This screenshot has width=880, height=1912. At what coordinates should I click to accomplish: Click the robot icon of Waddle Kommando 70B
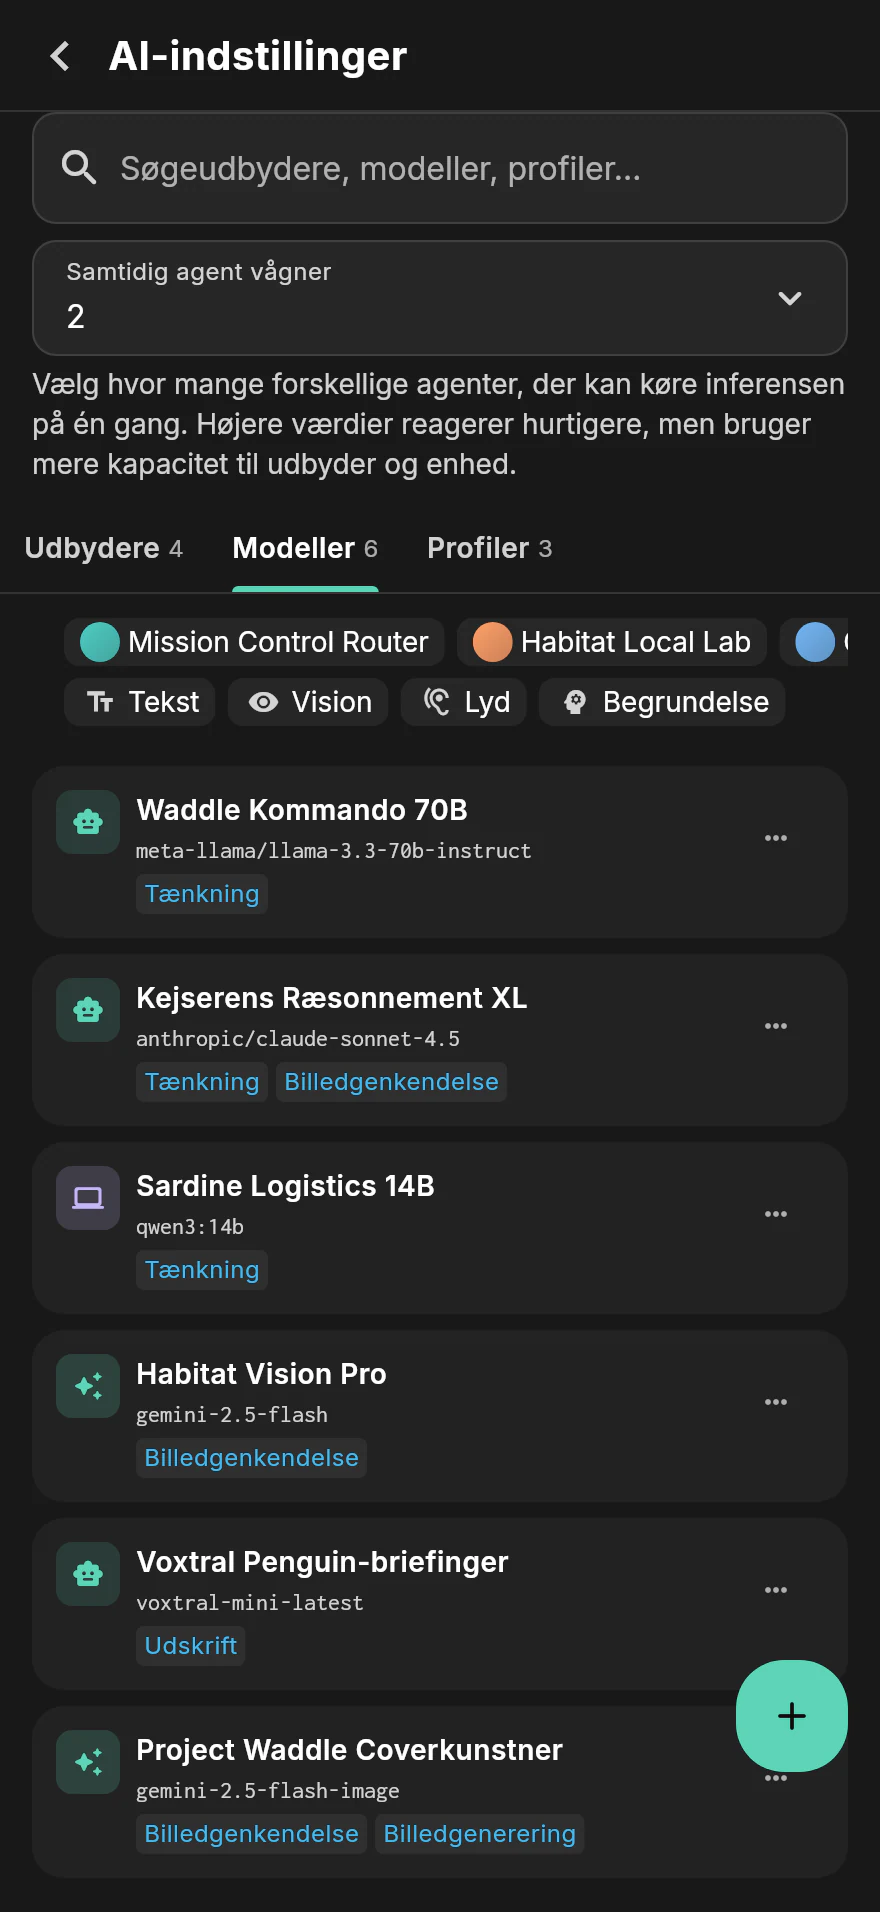[x=88, y=822]
